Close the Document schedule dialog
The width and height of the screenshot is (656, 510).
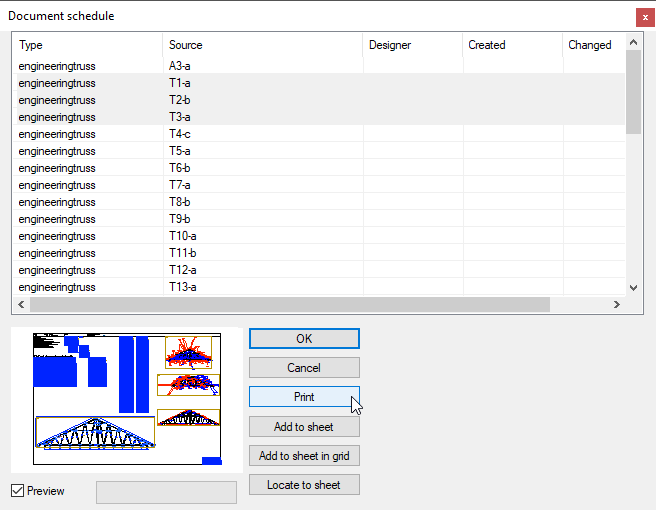644,17
